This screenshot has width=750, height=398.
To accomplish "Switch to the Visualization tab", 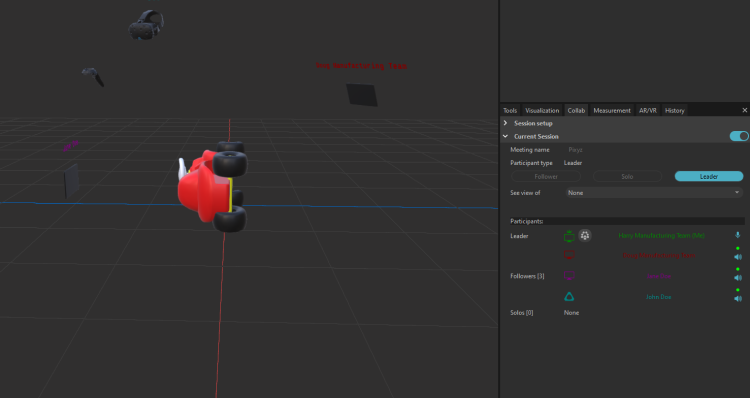I will (542, 111).
